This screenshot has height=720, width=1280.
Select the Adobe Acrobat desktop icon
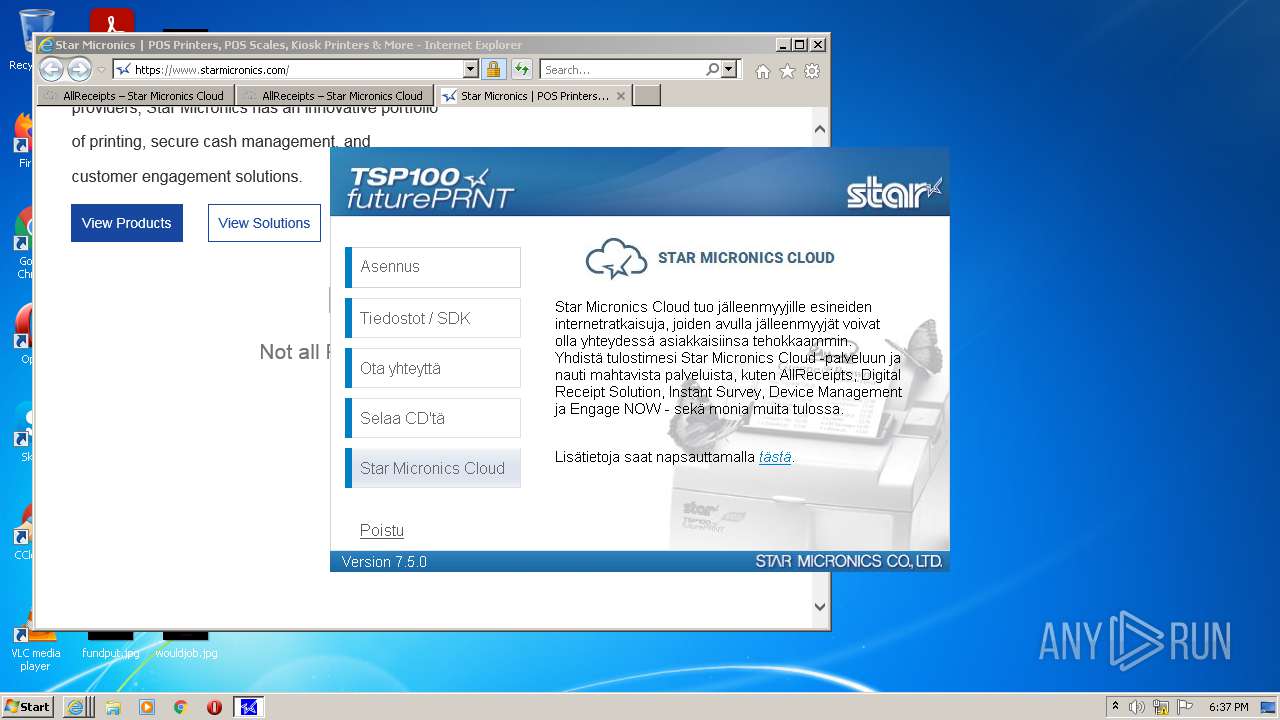[x=111, y=20]
